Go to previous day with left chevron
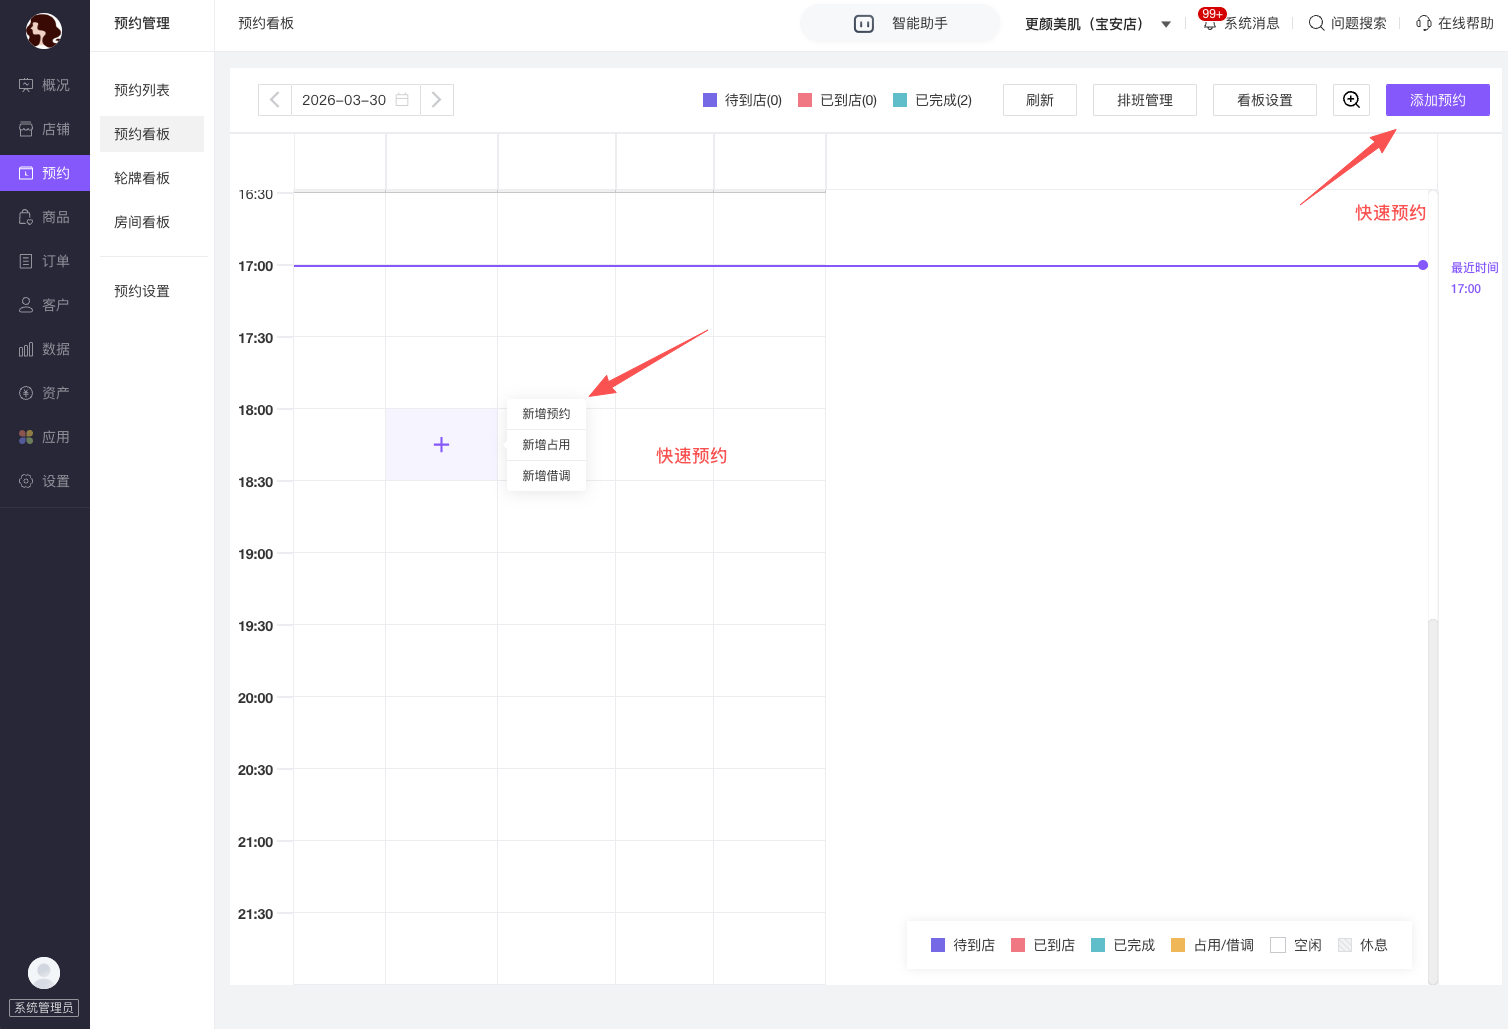The width and height of the screenshot is (1508, 1029). pos(275,100)
